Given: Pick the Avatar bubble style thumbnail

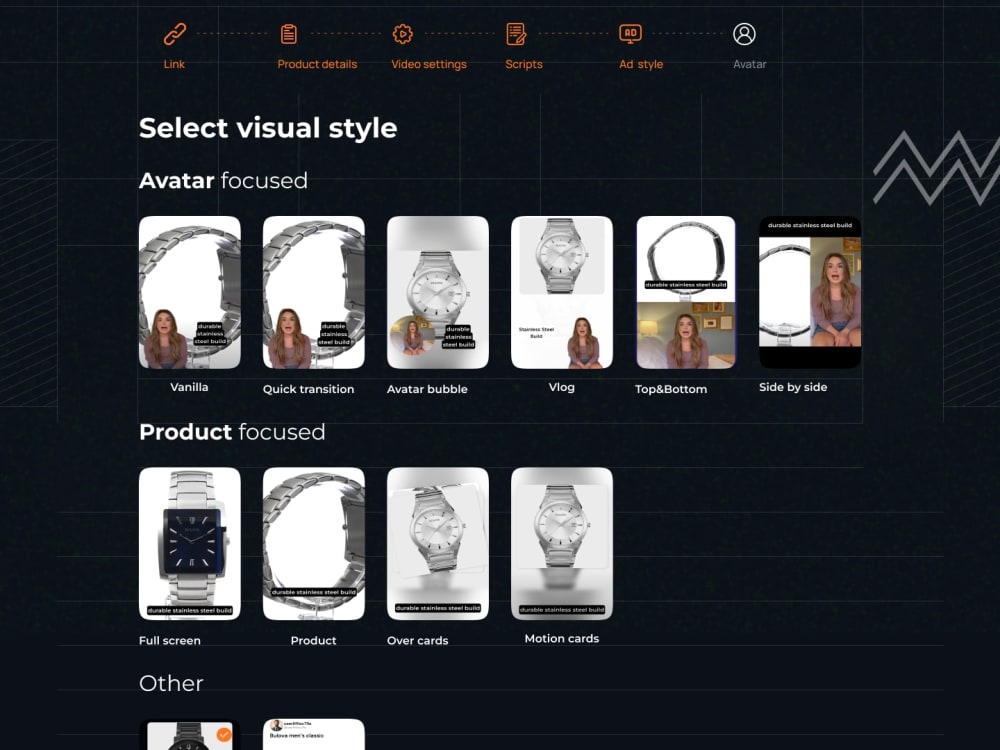Looking at the screenshot, I should (438, 292).
